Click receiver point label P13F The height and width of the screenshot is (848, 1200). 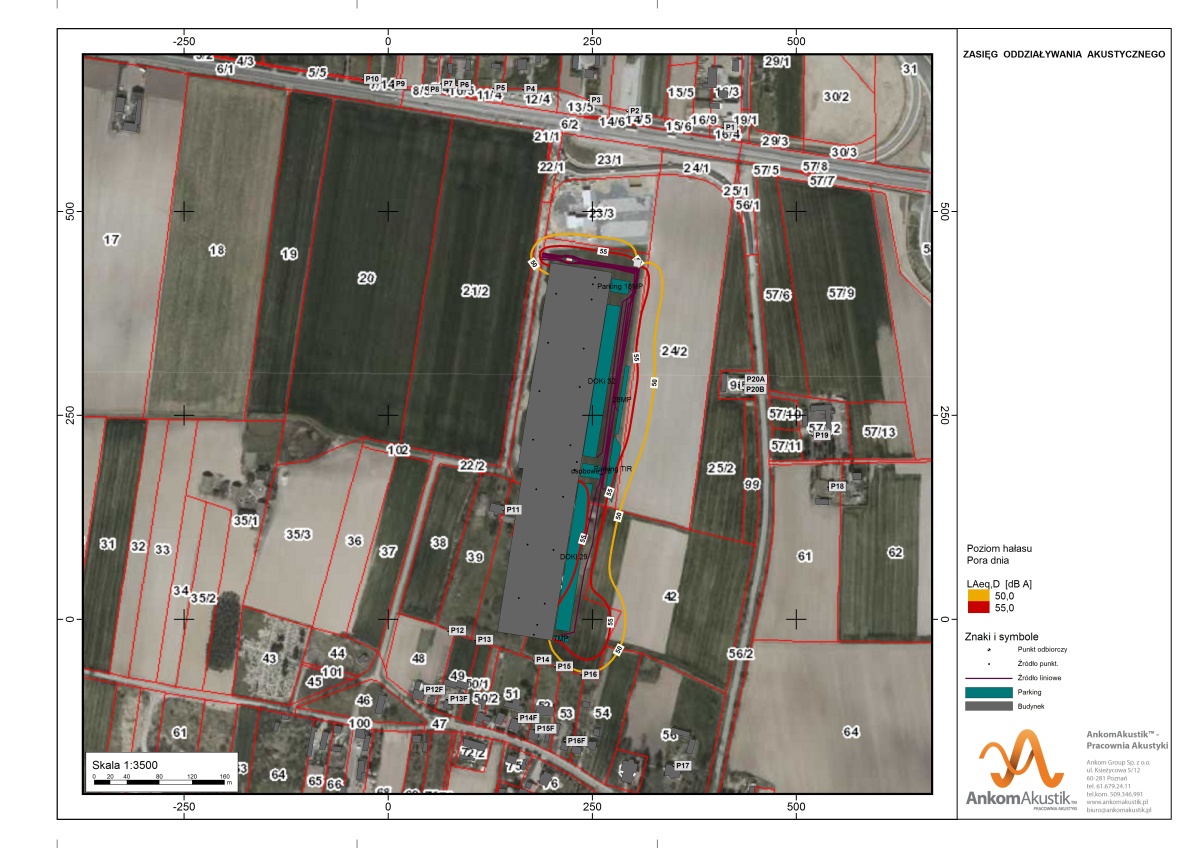[x=458, y=698]
